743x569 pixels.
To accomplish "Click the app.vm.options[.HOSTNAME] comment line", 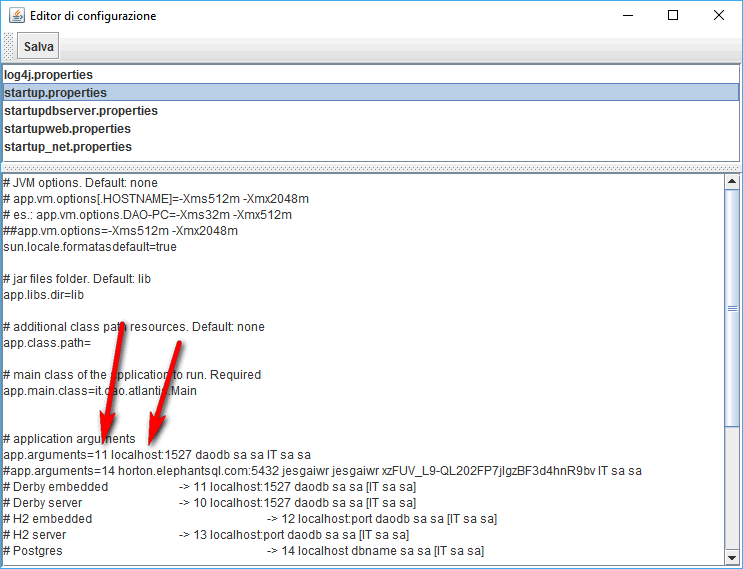I will (156, 199).
